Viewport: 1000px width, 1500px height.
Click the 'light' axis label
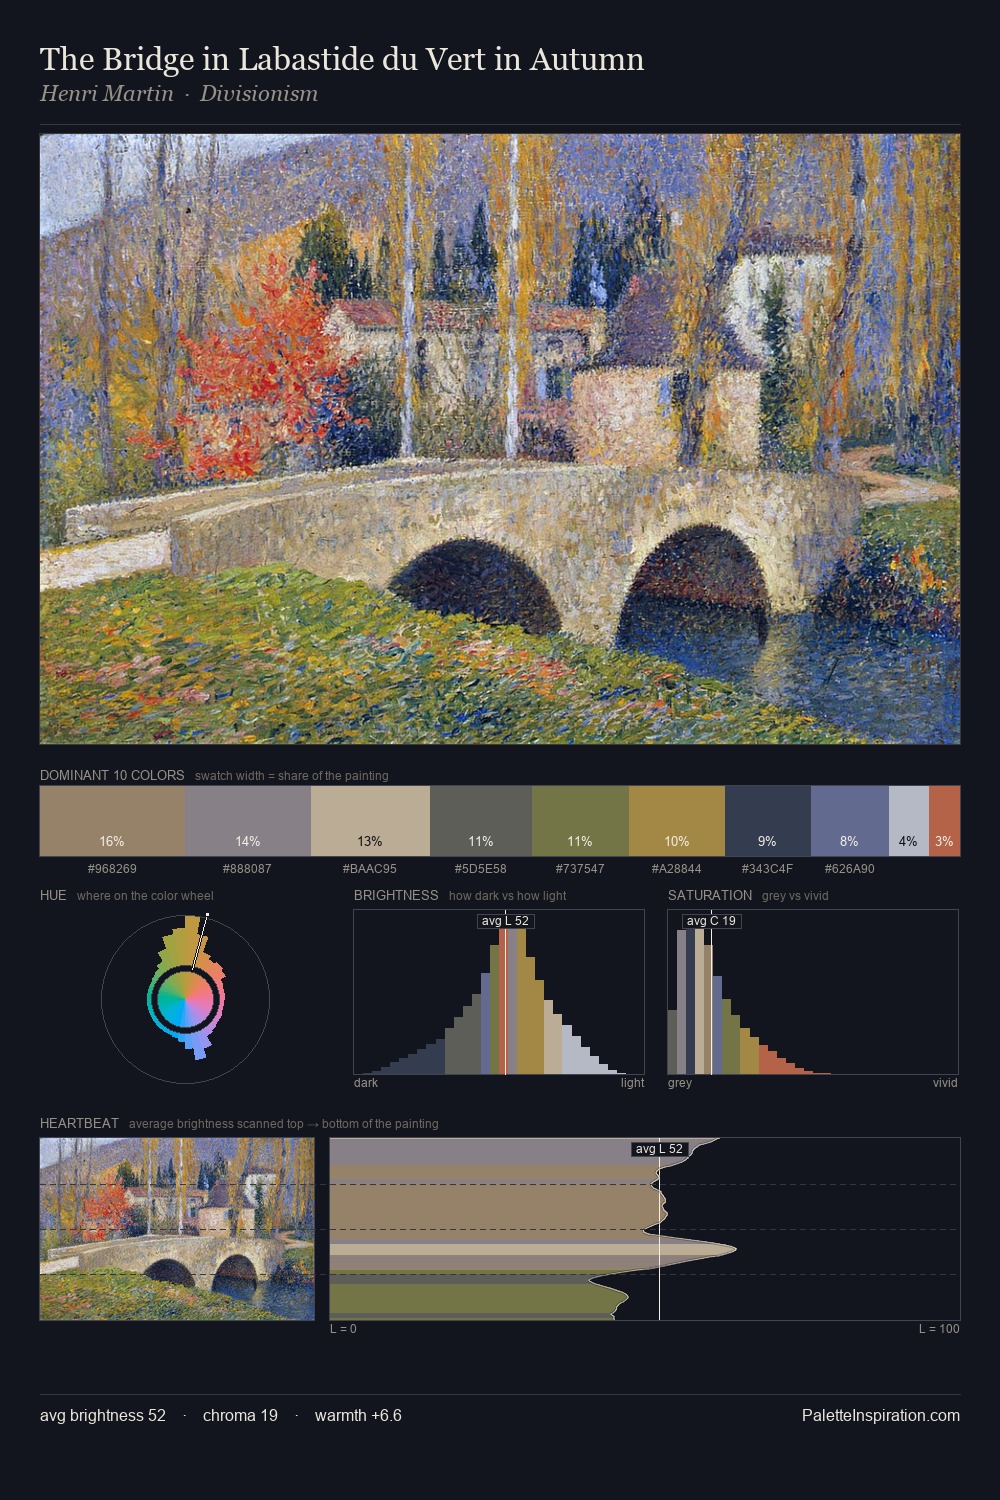pyautogui.click(x=633, y=1083)
